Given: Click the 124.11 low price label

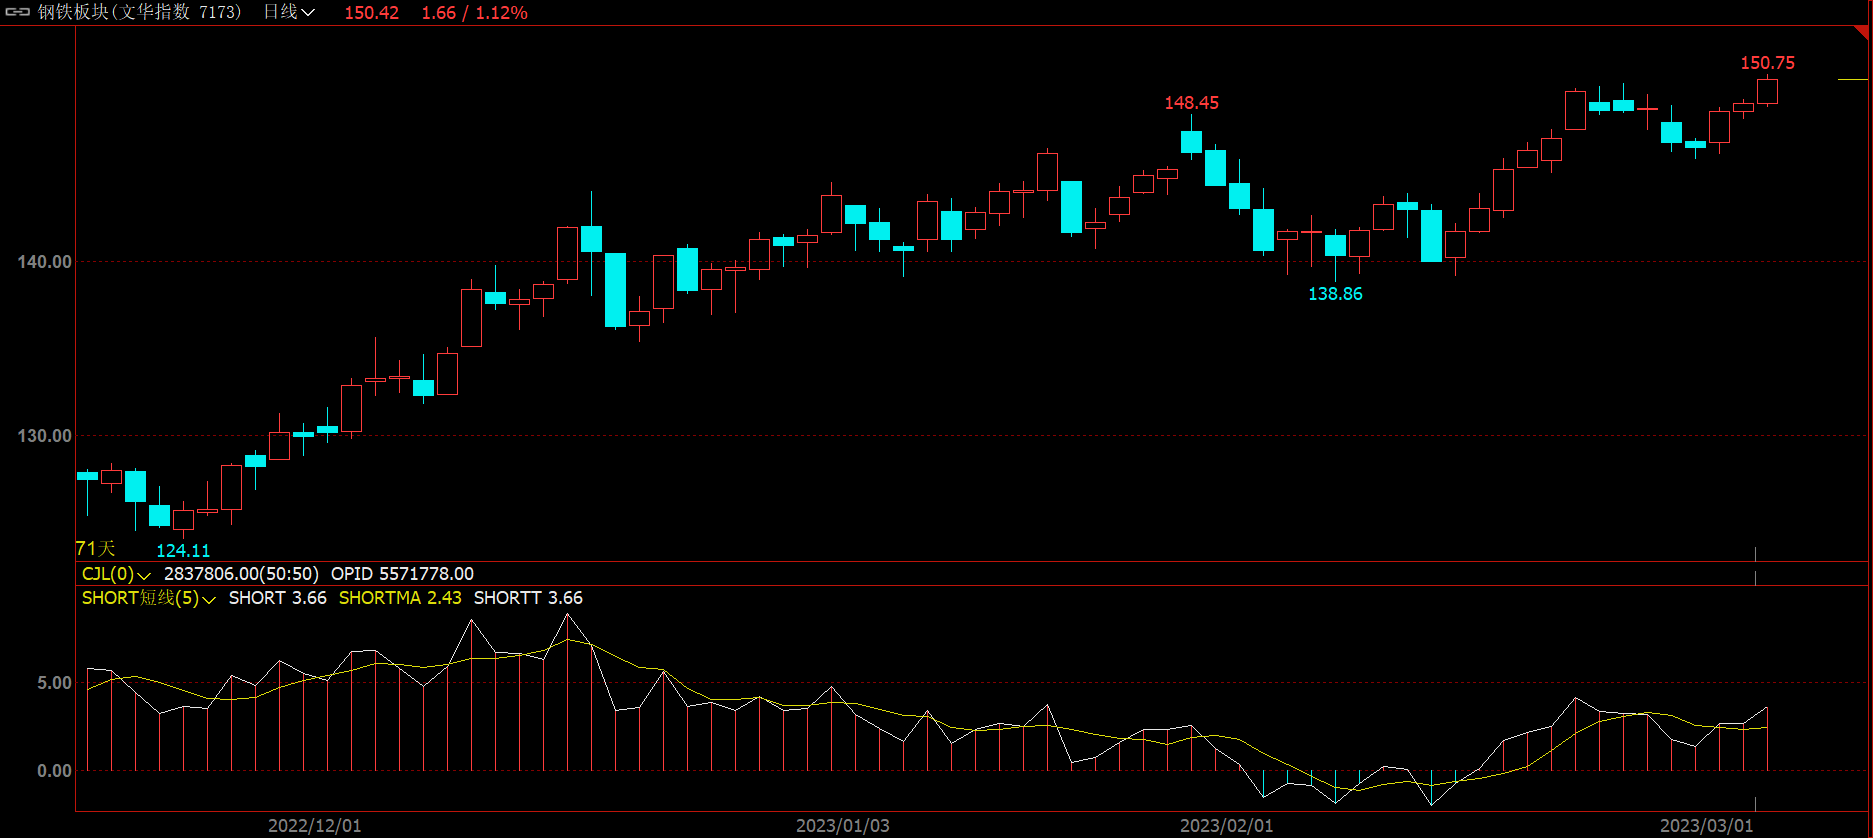Looking at the screenshot, I should click(183, 551).
